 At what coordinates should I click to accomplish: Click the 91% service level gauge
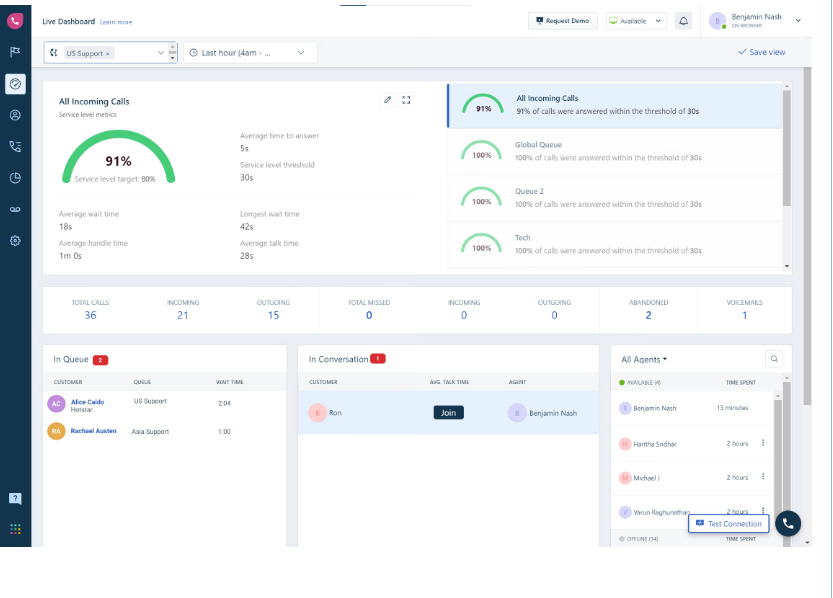point(118,157)
